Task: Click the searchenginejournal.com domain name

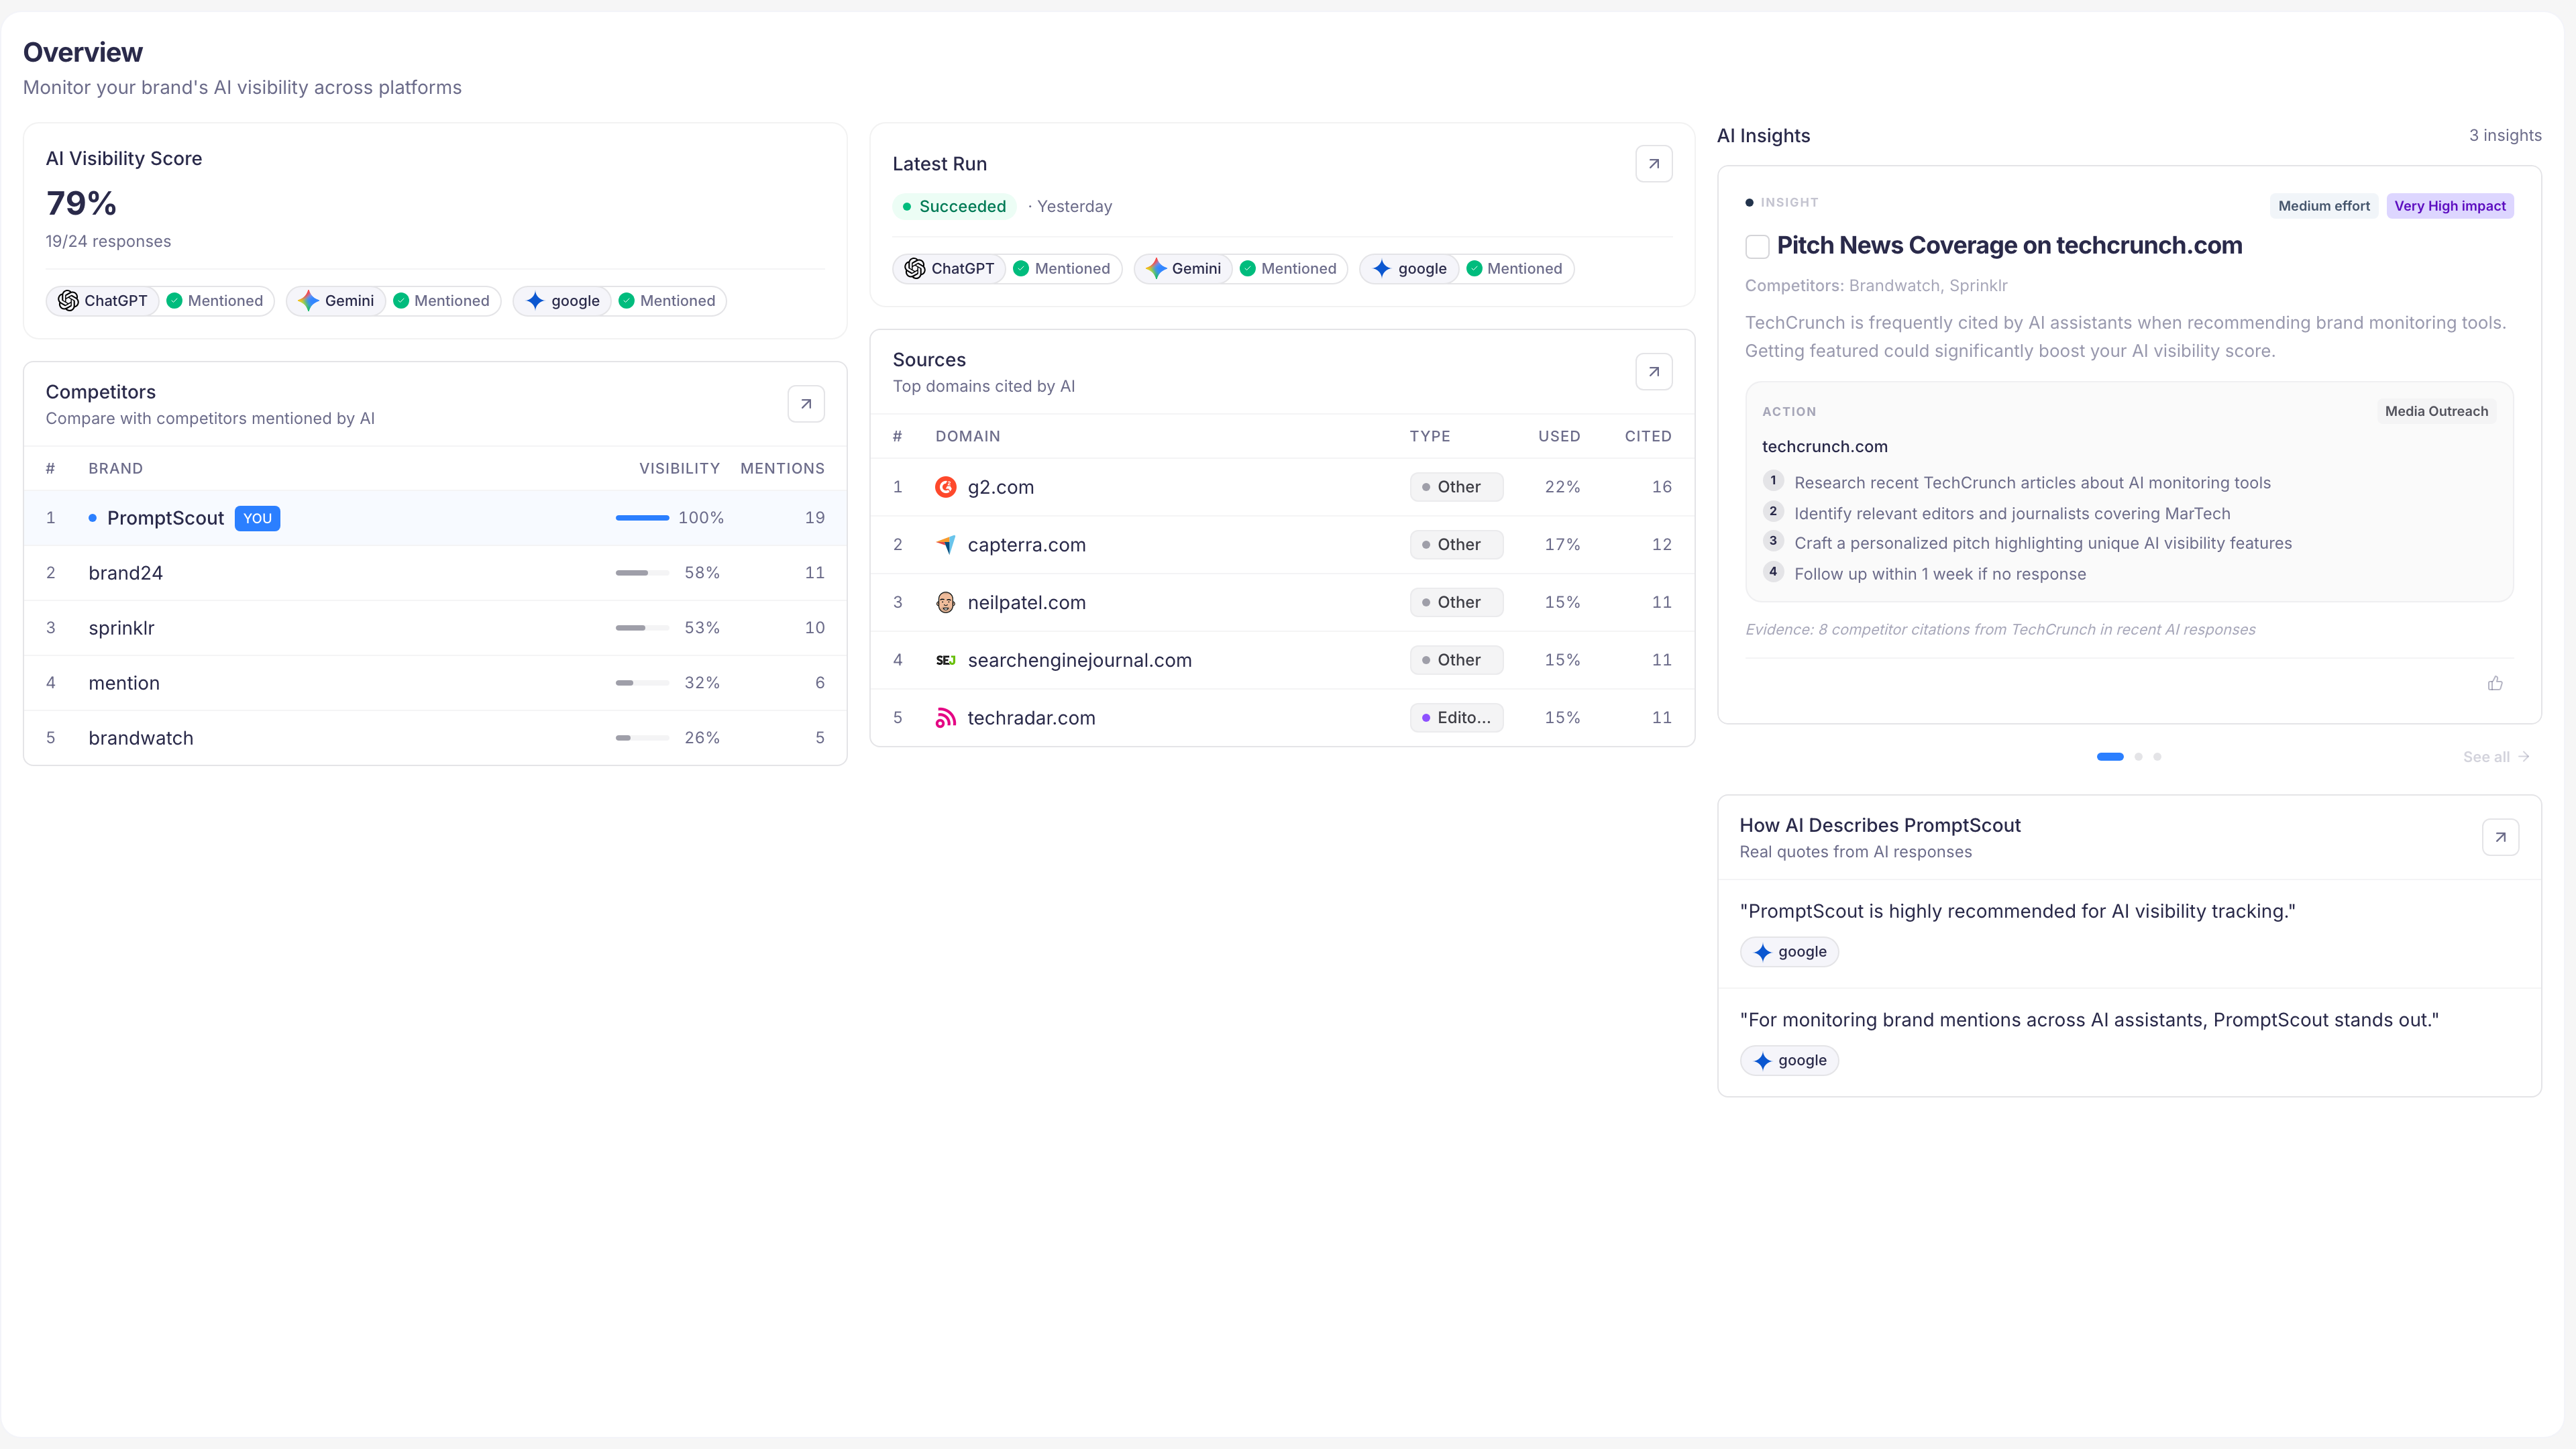Action: tap(1079, 660)
